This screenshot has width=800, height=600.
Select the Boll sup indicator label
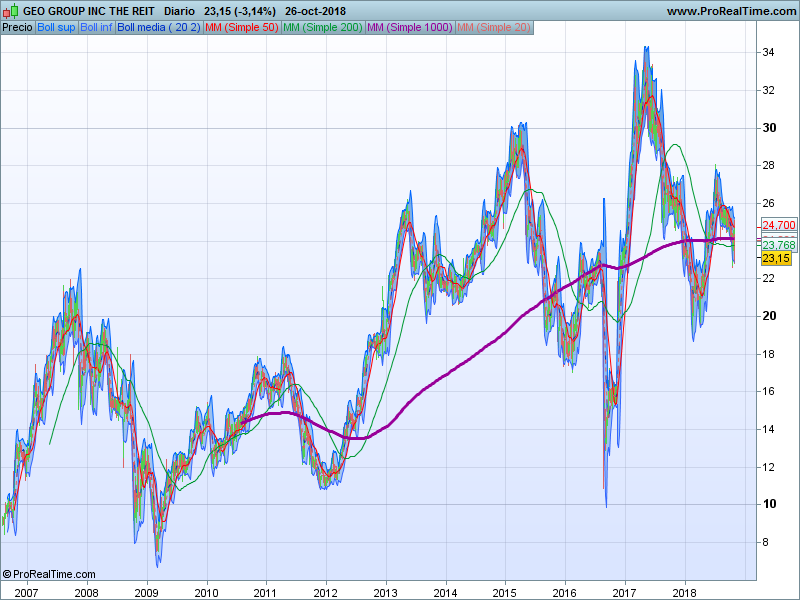(x=56, y=28)
